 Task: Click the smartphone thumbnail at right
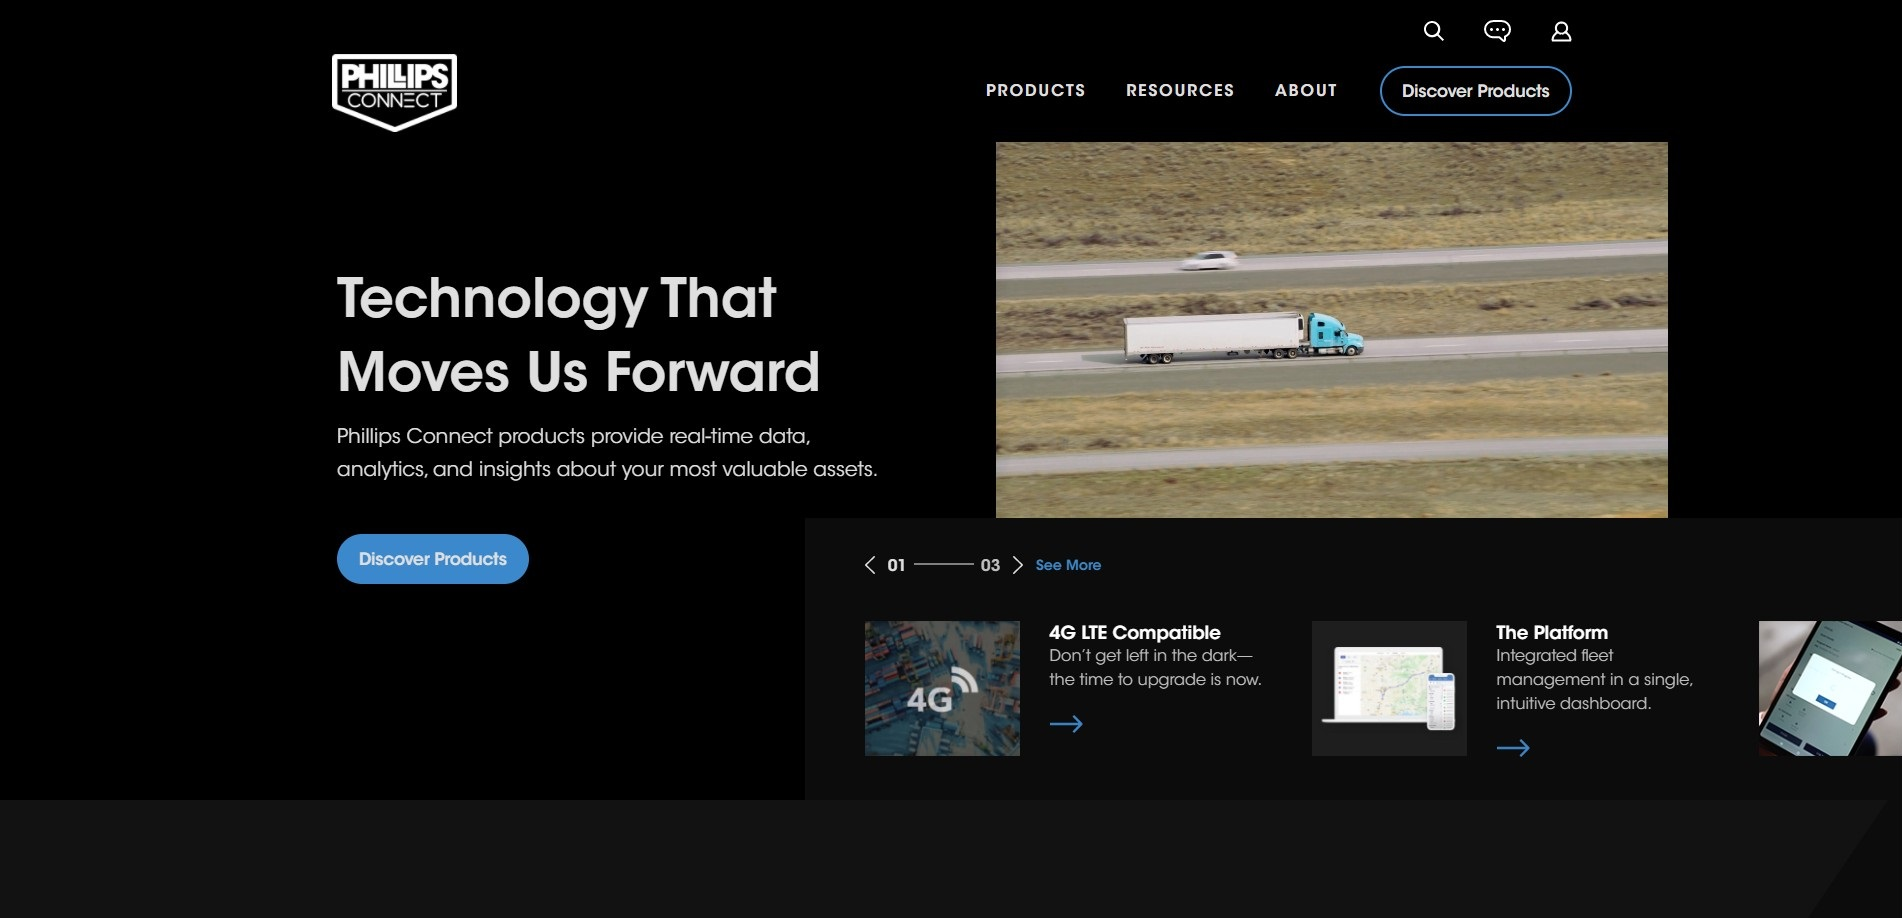point(1829,688)
